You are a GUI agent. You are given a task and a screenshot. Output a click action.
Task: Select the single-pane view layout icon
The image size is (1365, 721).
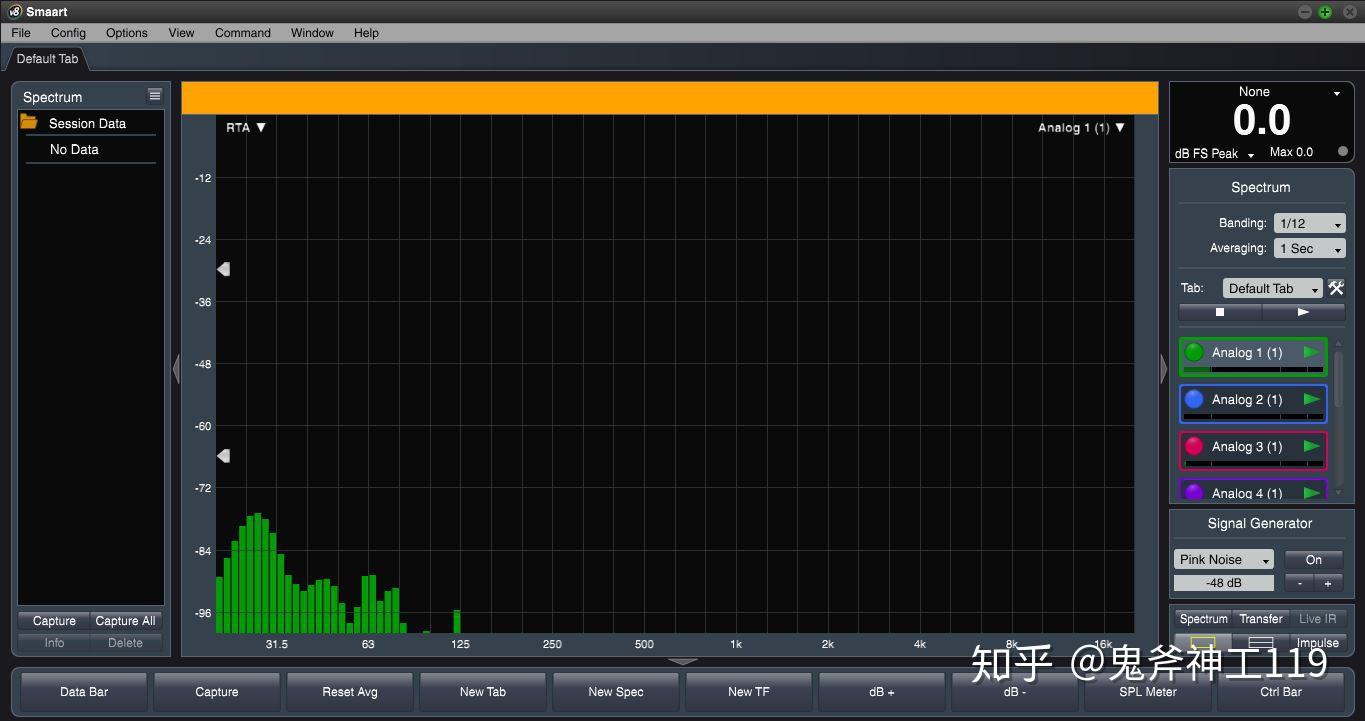[1204, 642]
